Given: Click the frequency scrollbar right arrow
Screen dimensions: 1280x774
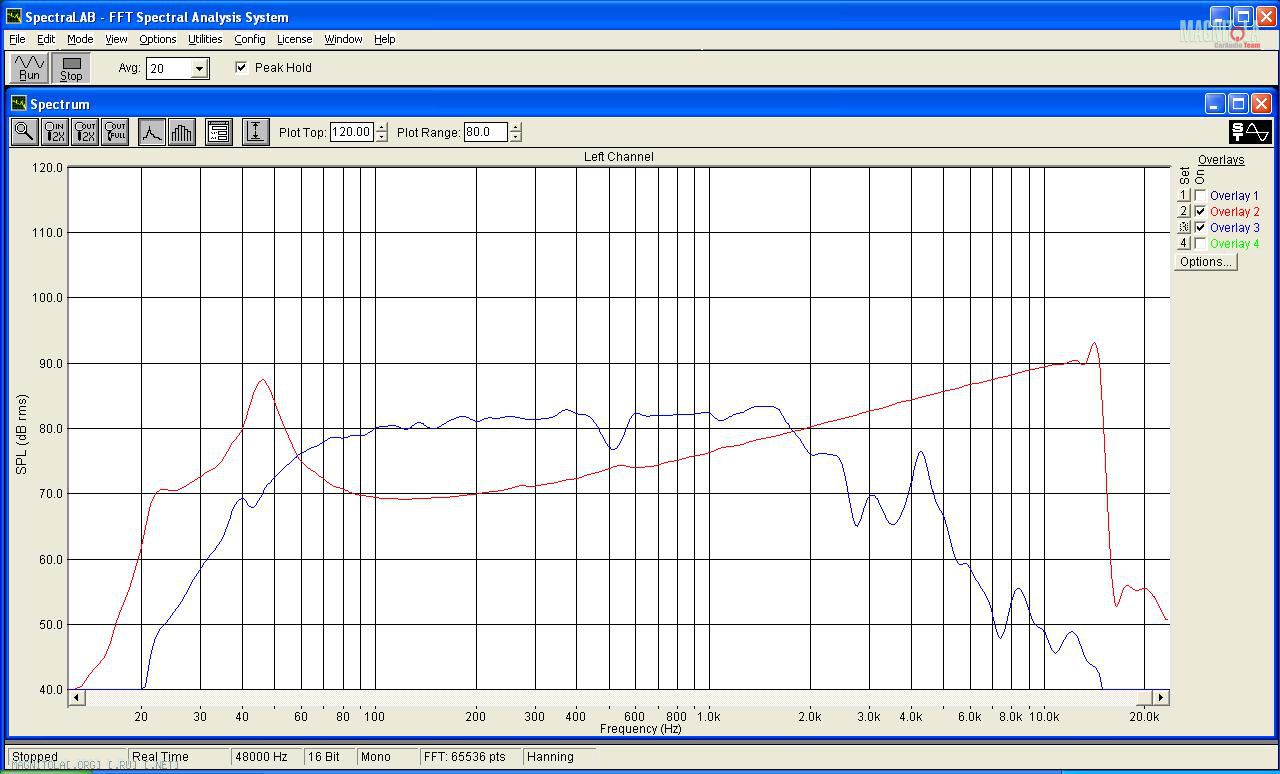Looking at the screenshot, I should pos(1161,697).
